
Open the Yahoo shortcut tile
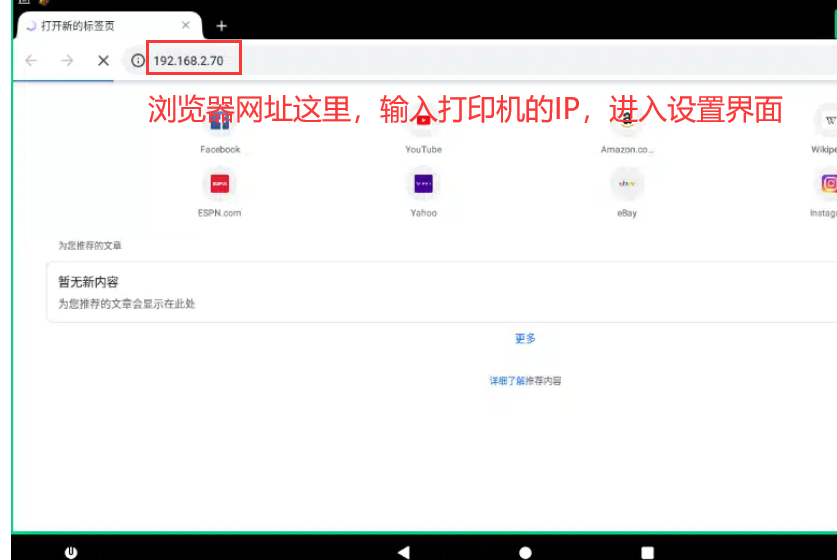(x=423, y=191)
